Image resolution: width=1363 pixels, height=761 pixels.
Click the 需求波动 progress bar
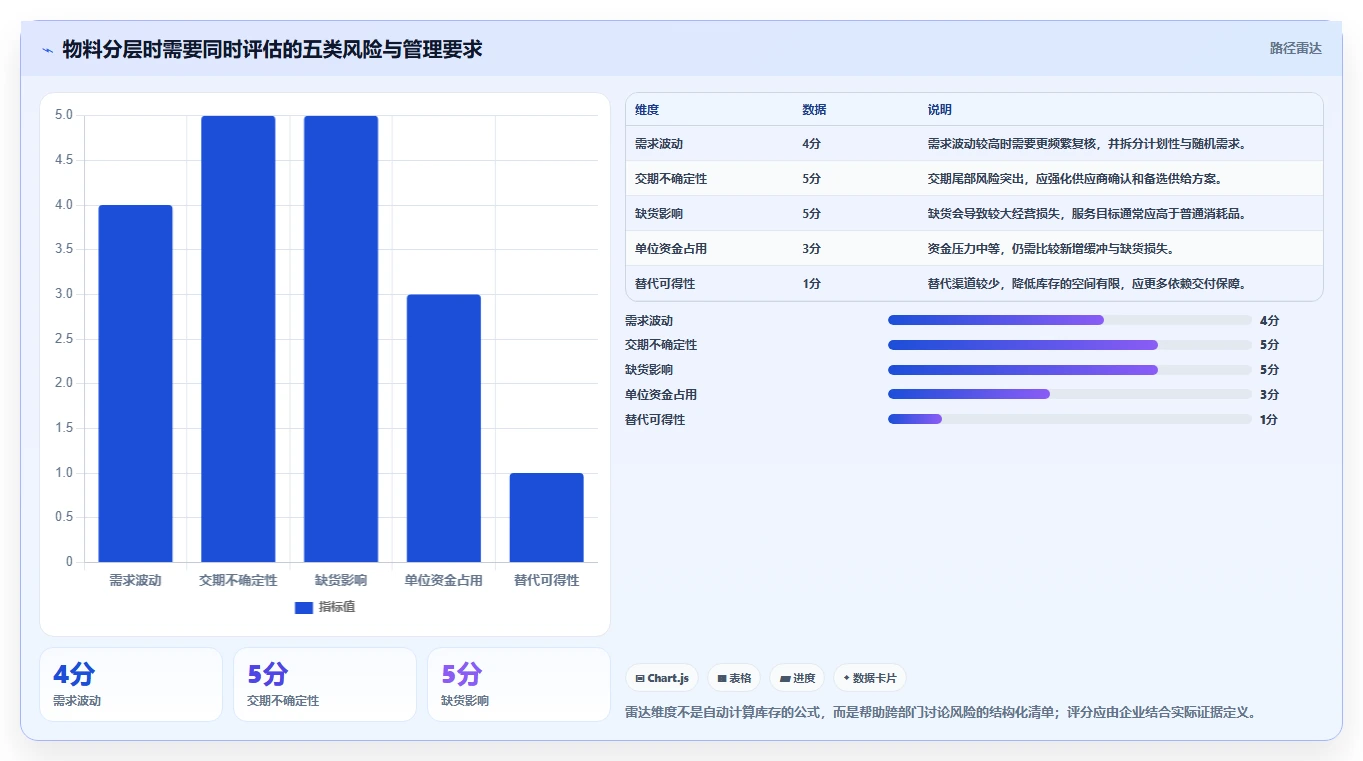[x=1070, y=320]
